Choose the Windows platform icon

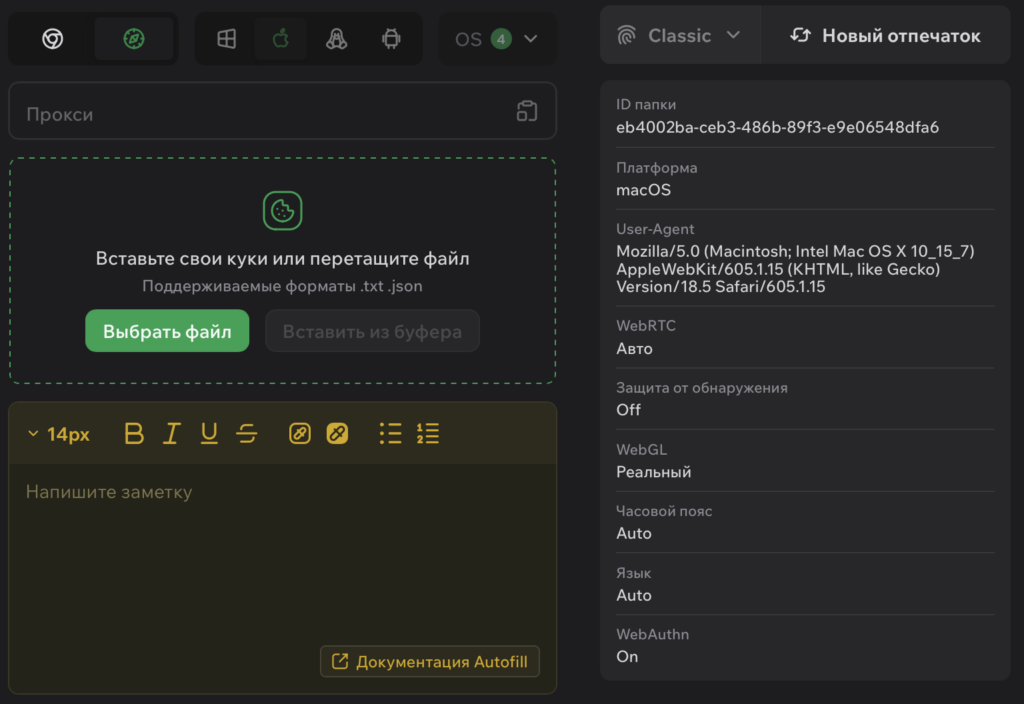tap(227, 39)
